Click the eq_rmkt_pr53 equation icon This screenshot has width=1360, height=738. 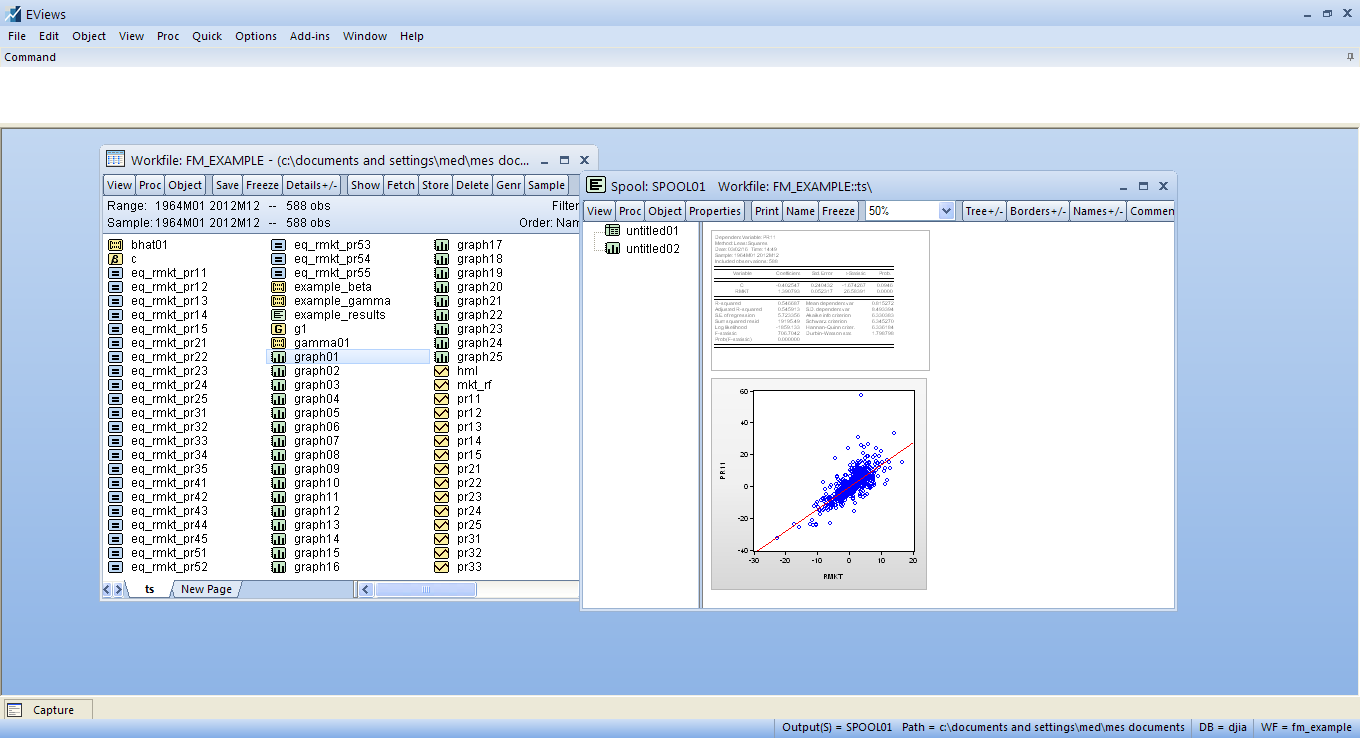tap(278, 245)
